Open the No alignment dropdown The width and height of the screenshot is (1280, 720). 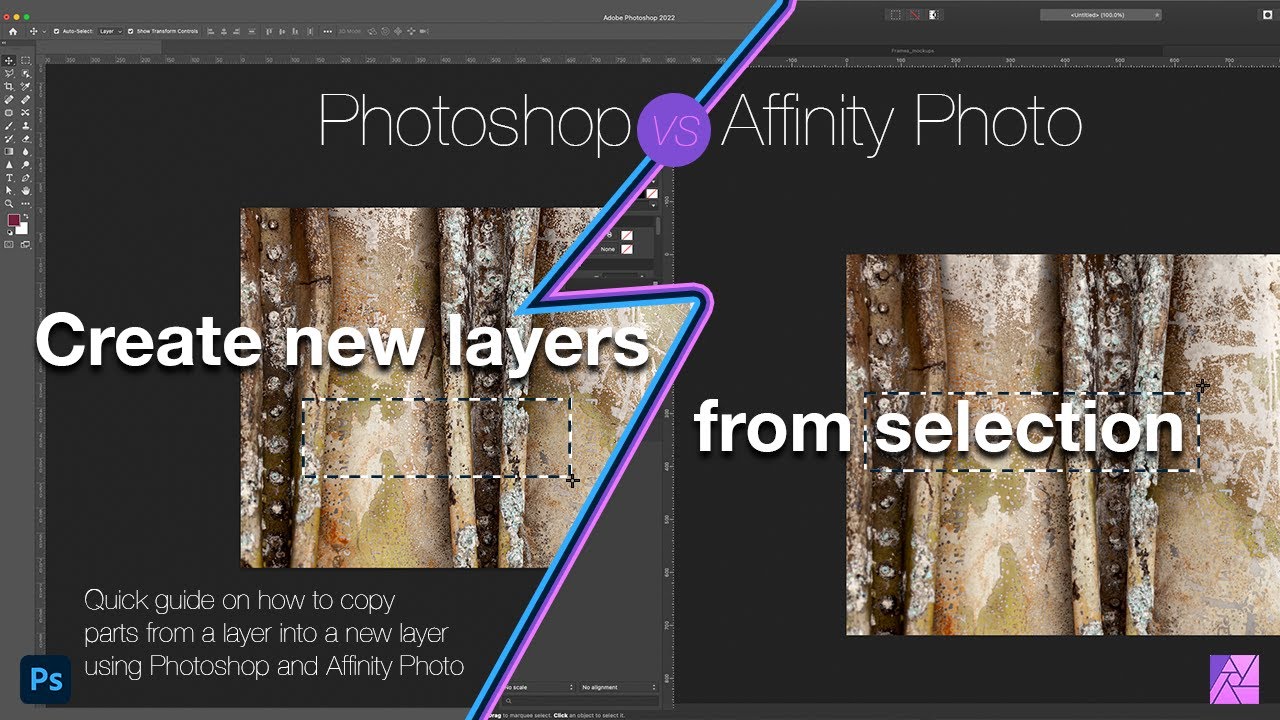[x=619, y=687]
